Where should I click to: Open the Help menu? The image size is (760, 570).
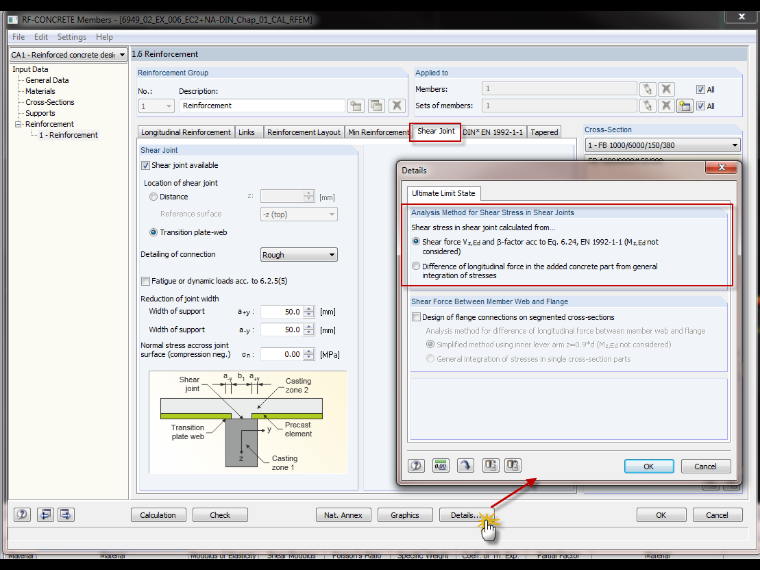click(x=104, y=37)
